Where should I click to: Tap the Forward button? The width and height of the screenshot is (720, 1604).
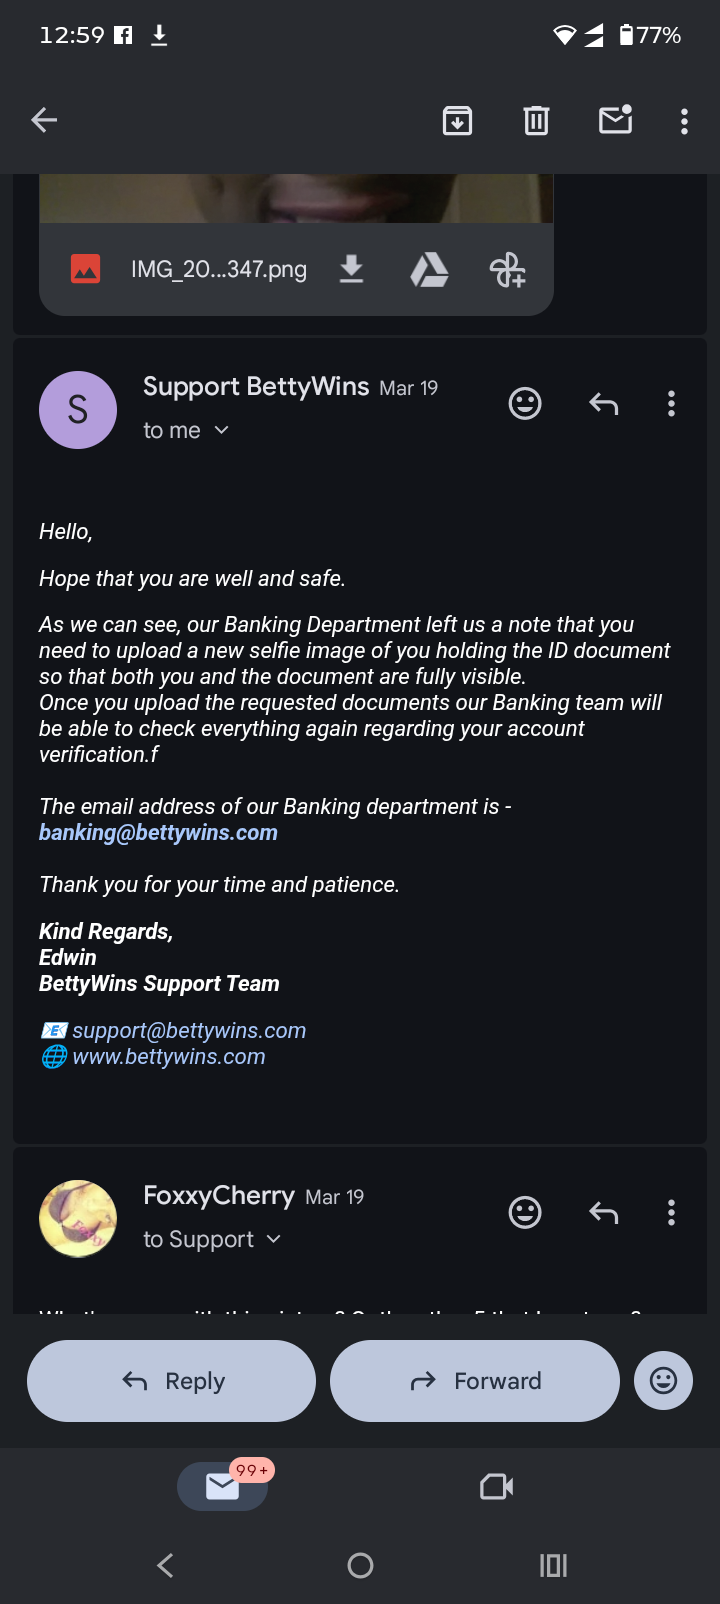(x=475, y=1381)
